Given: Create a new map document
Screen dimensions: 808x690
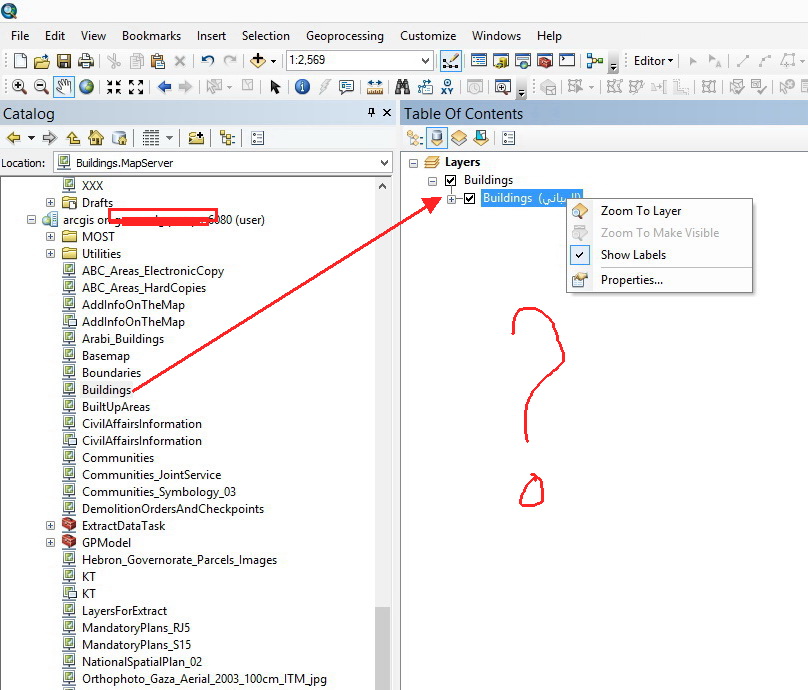Looking at the screenshot, I should click(x=20, y=61).
